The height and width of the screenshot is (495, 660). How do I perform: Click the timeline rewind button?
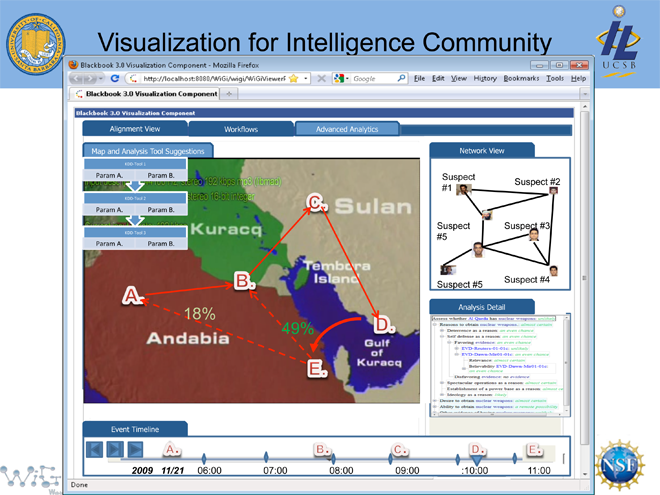[x=93, y=450]
